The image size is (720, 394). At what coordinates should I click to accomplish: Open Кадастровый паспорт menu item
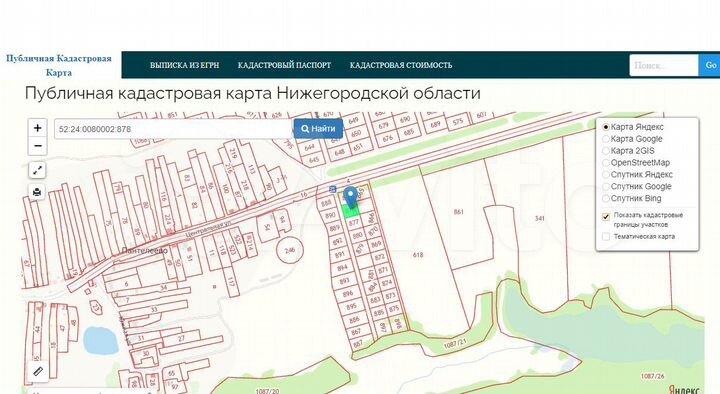coord(284,65)
